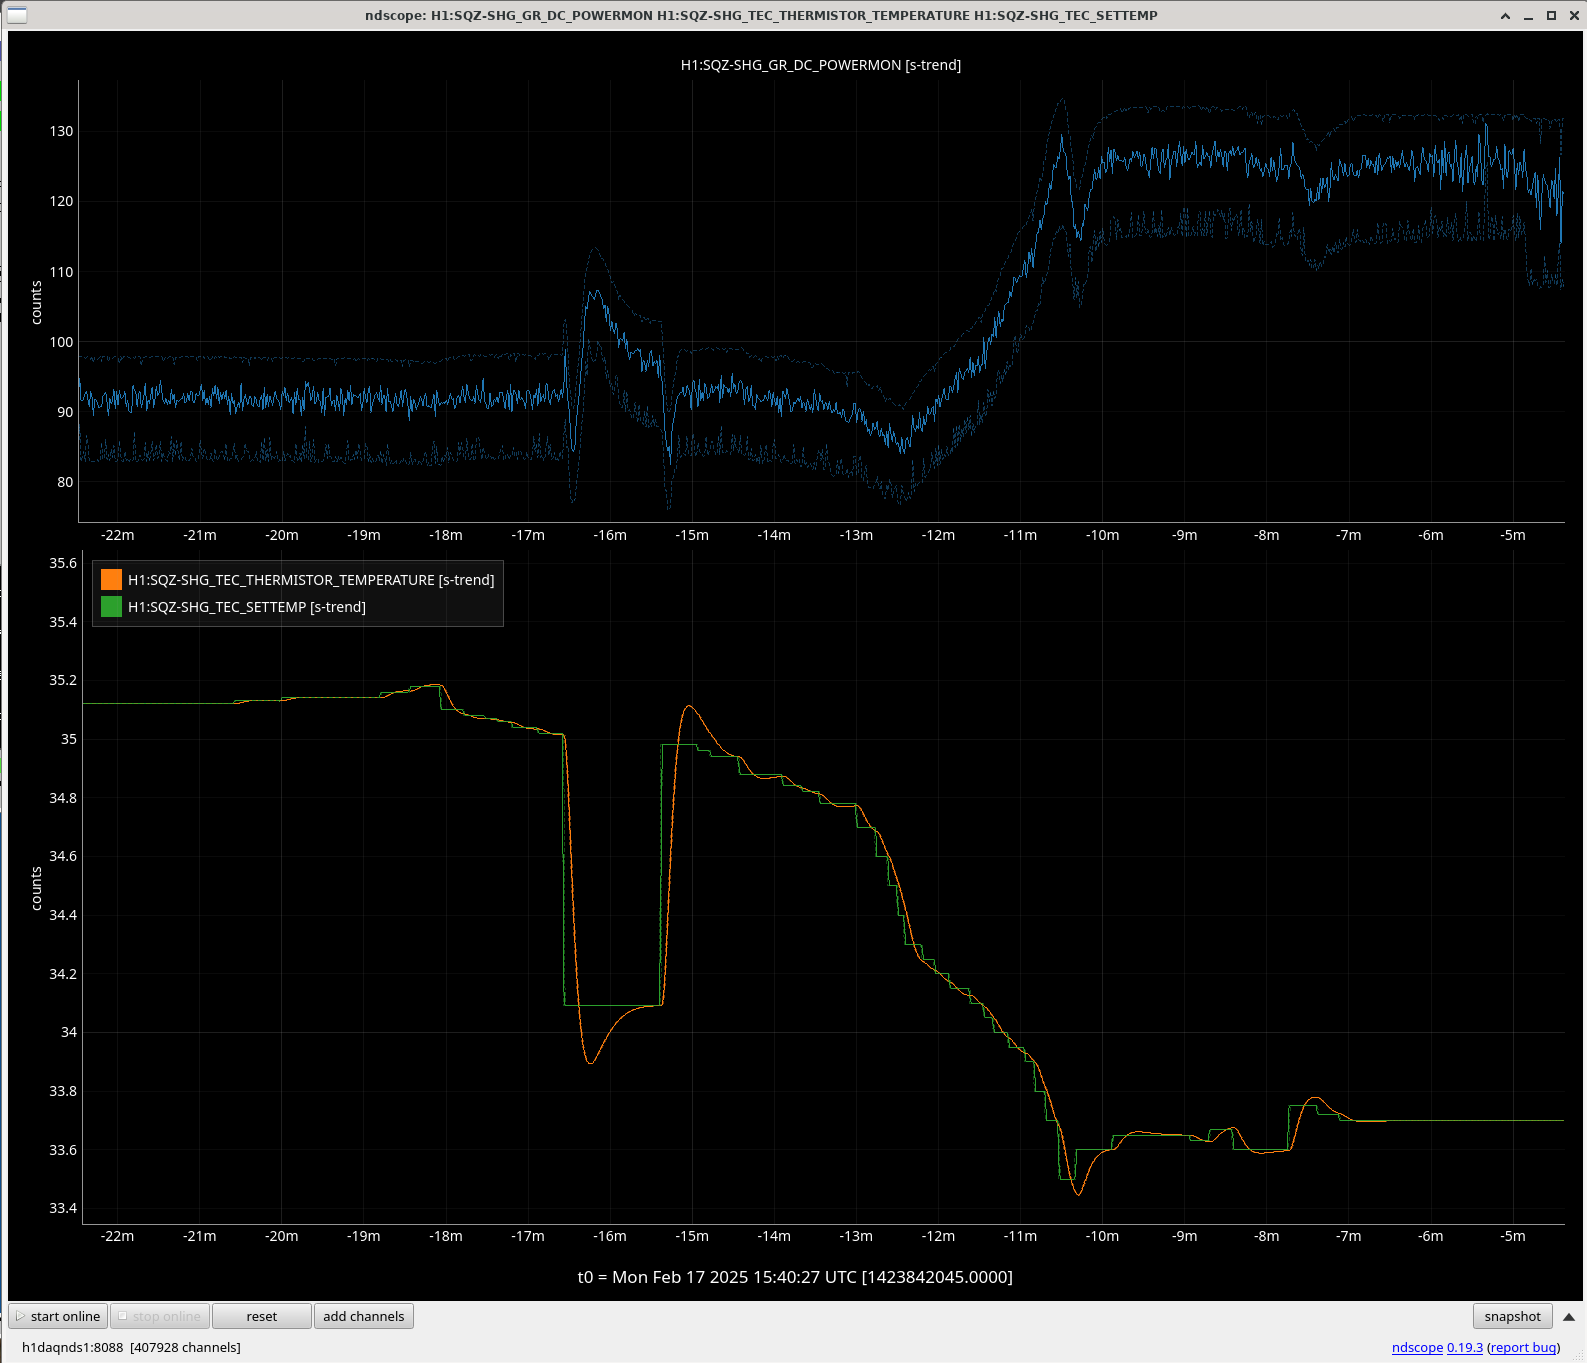
Task: Click the bottom plot's counts axis label
Action: (37, 888)
